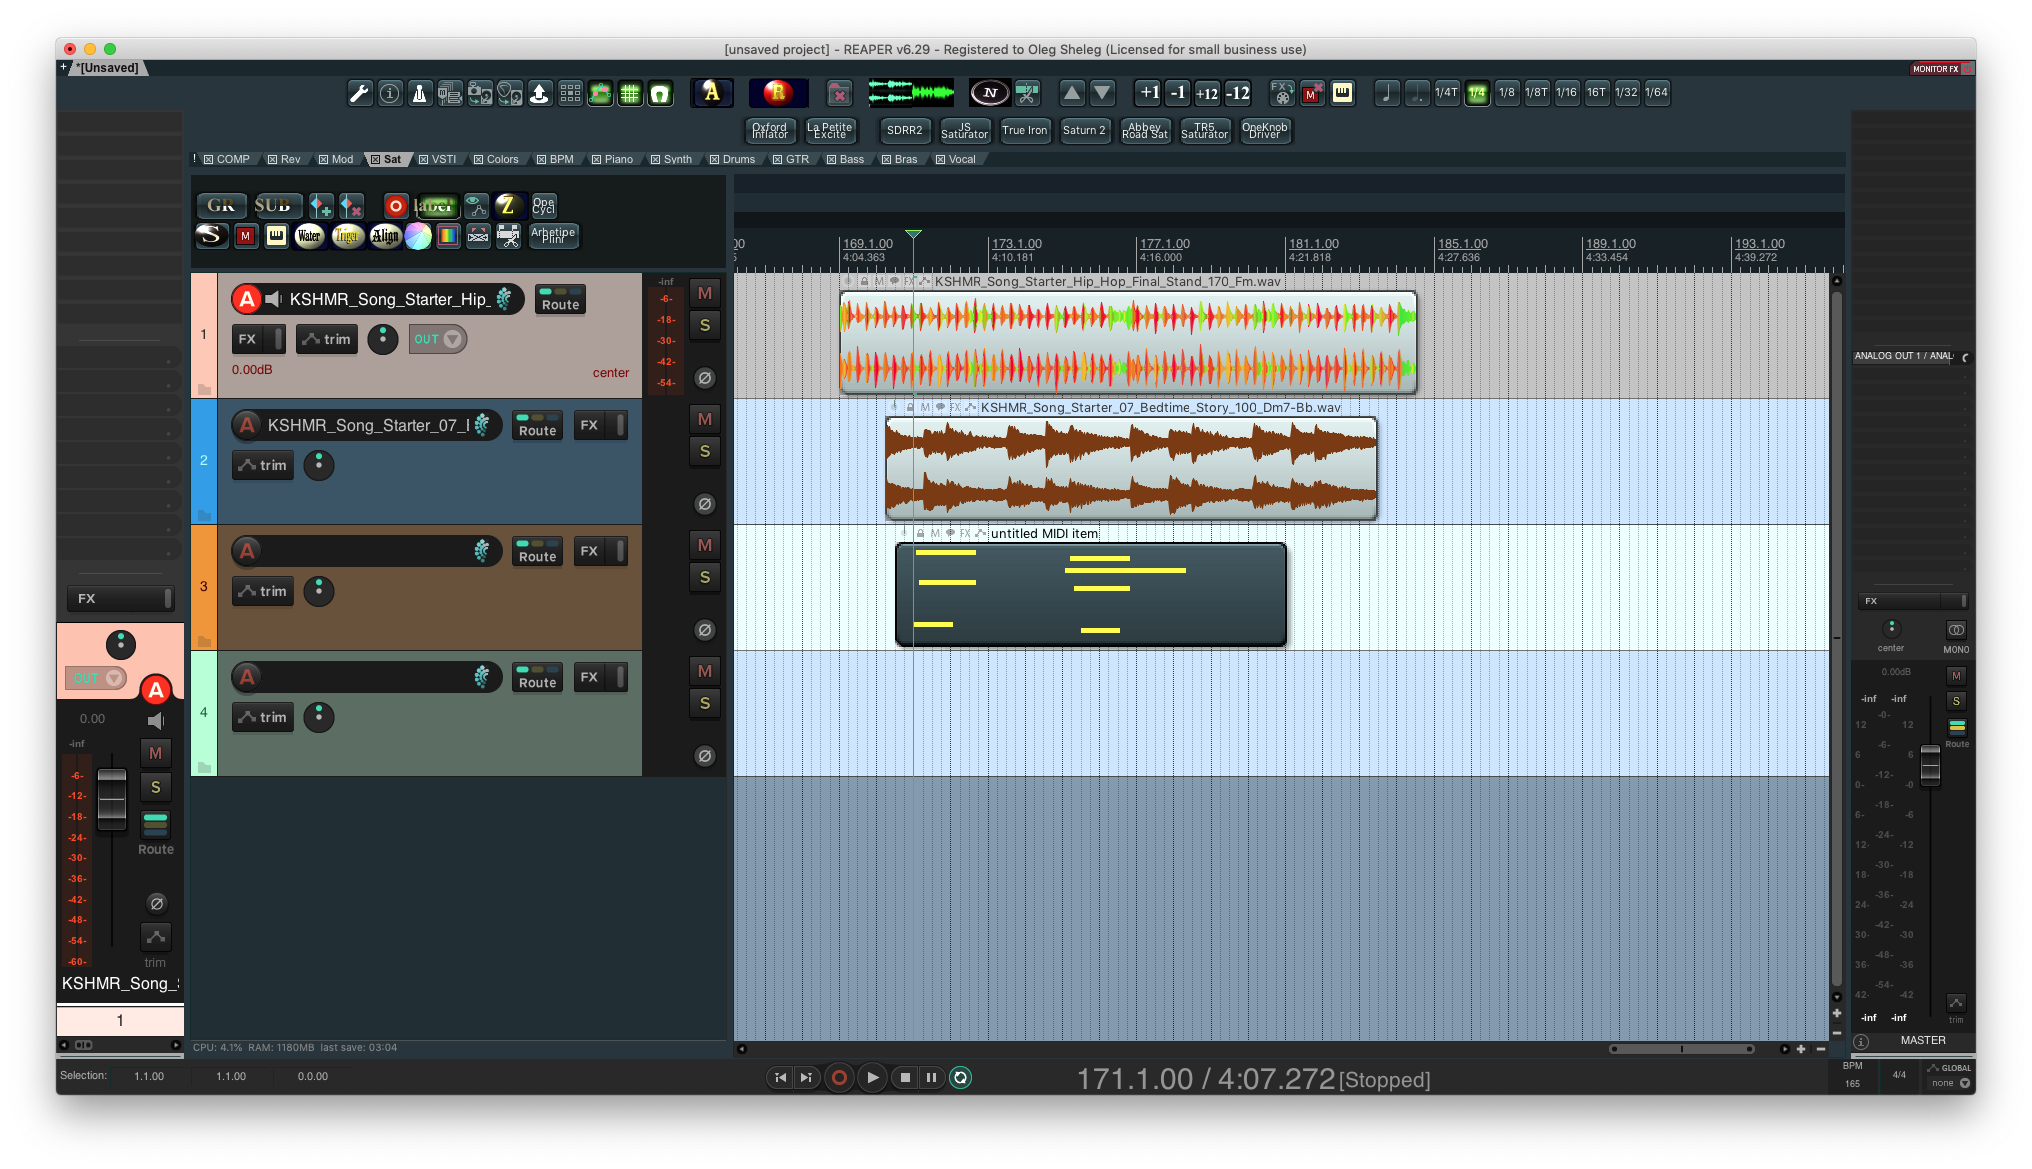Click the Oxford Inflator plugin button

(x=770, y=130)
